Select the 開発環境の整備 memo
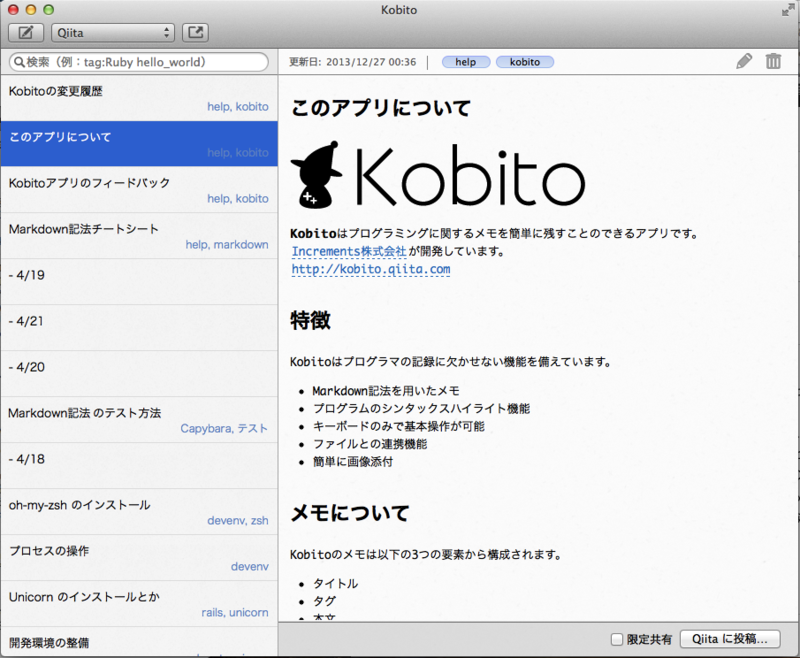 [139, 643]
